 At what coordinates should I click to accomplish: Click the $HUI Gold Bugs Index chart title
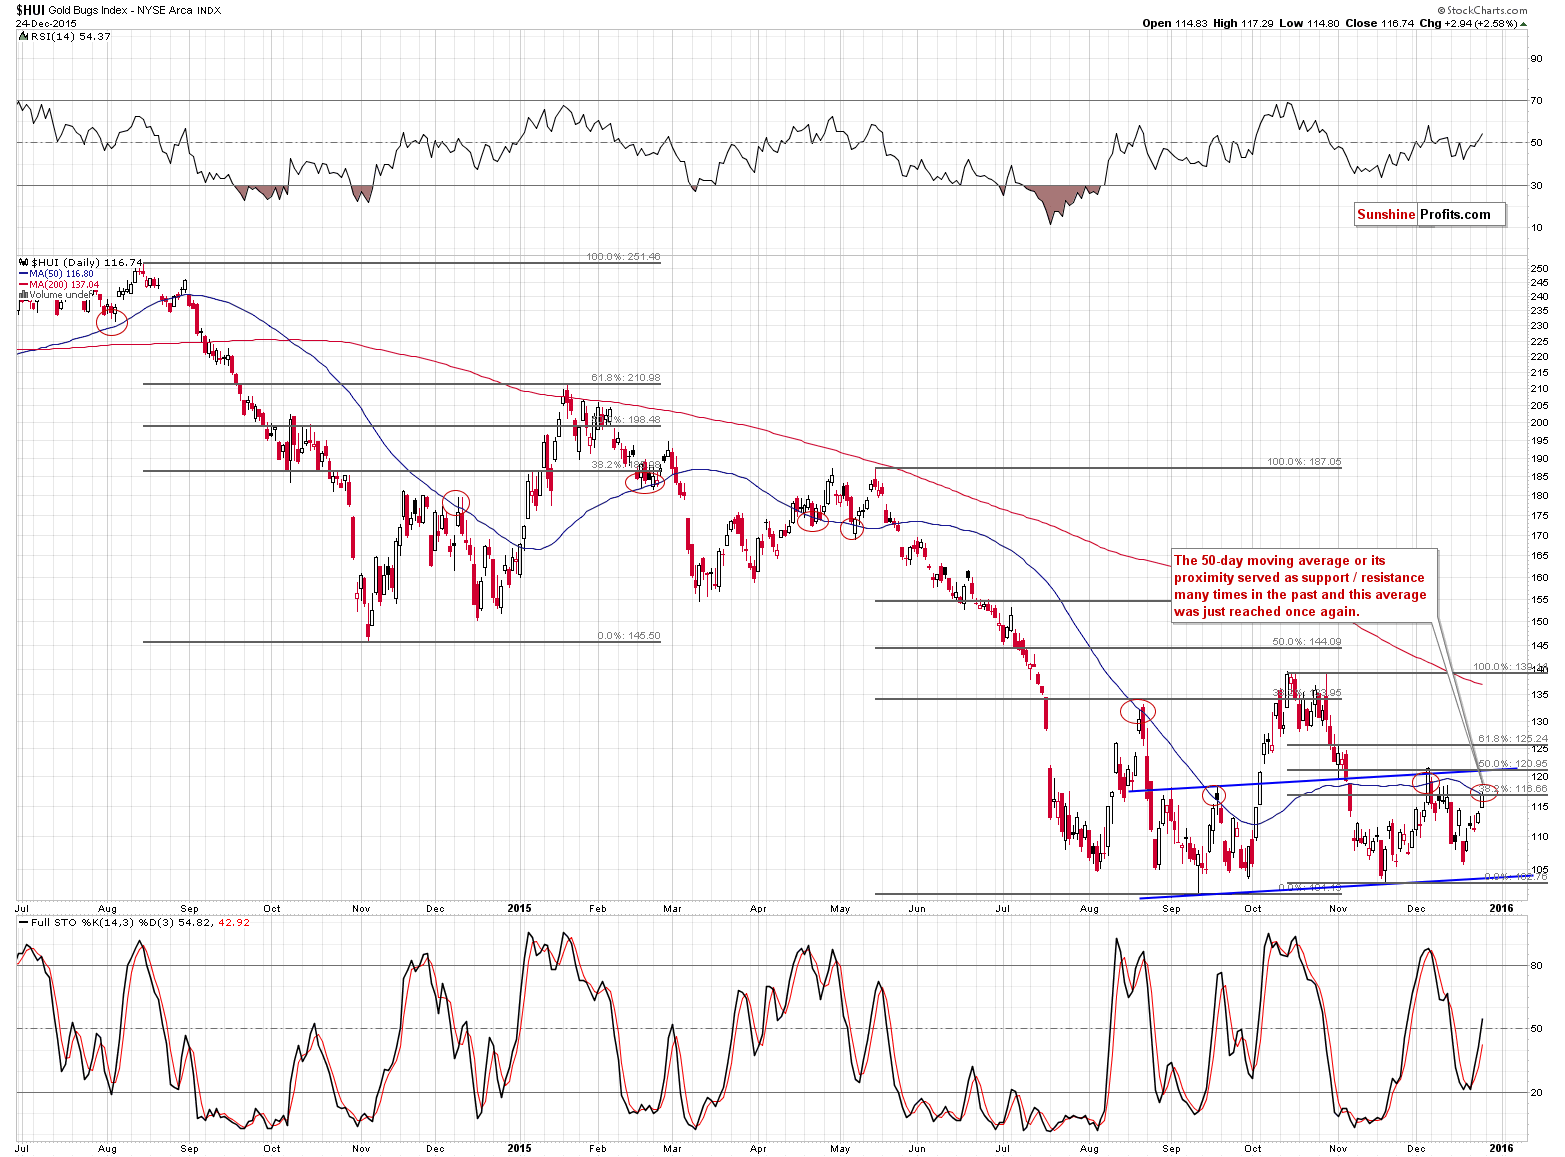click(x=118, y=10)
